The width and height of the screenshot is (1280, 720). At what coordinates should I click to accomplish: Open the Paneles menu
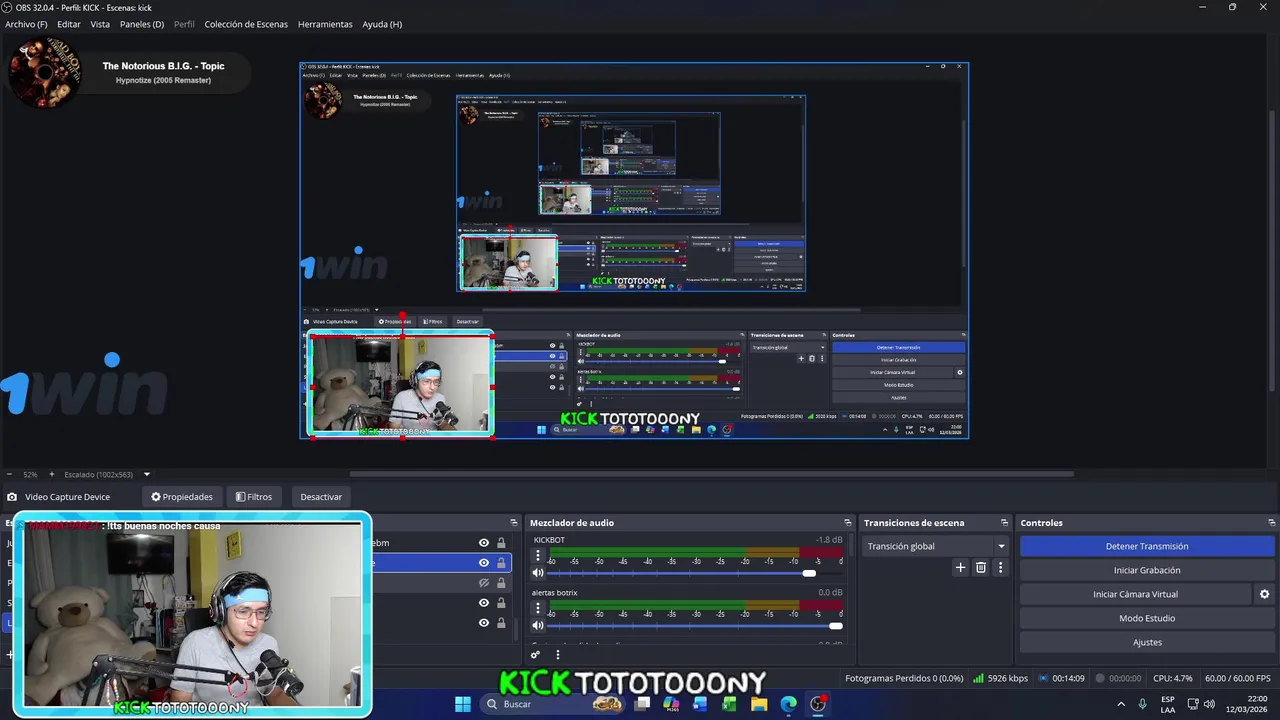142,24
